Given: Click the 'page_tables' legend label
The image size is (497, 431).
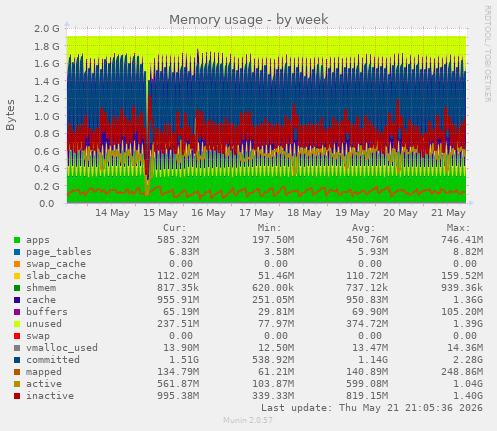Looking at the screenshot, I should pyautogui.click(x=59, y=252).
